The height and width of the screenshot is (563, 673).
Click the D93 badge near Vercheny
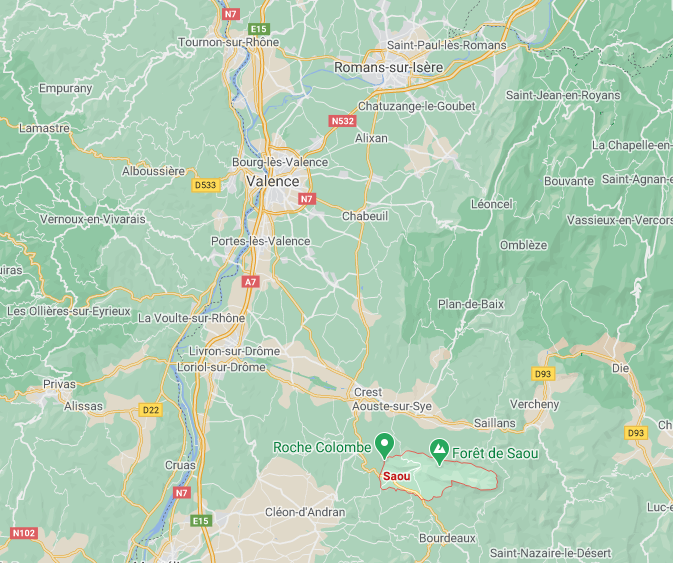[x=543, y=374]
